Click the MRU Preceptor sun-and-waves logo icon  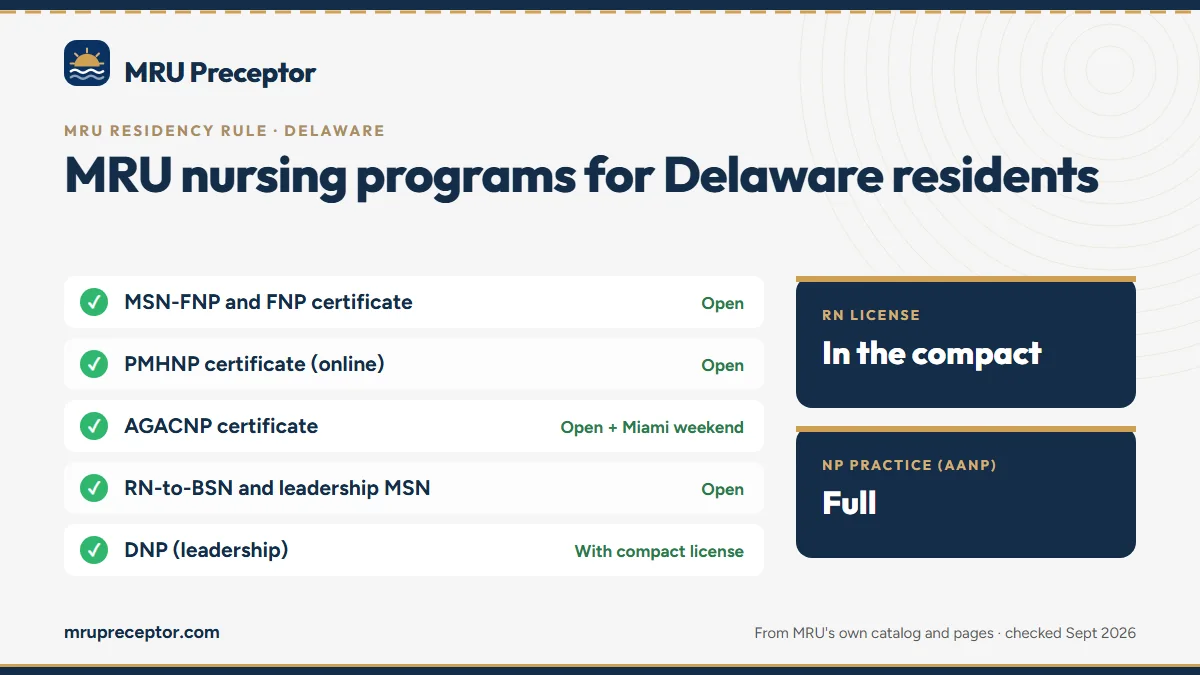(87, 63)
